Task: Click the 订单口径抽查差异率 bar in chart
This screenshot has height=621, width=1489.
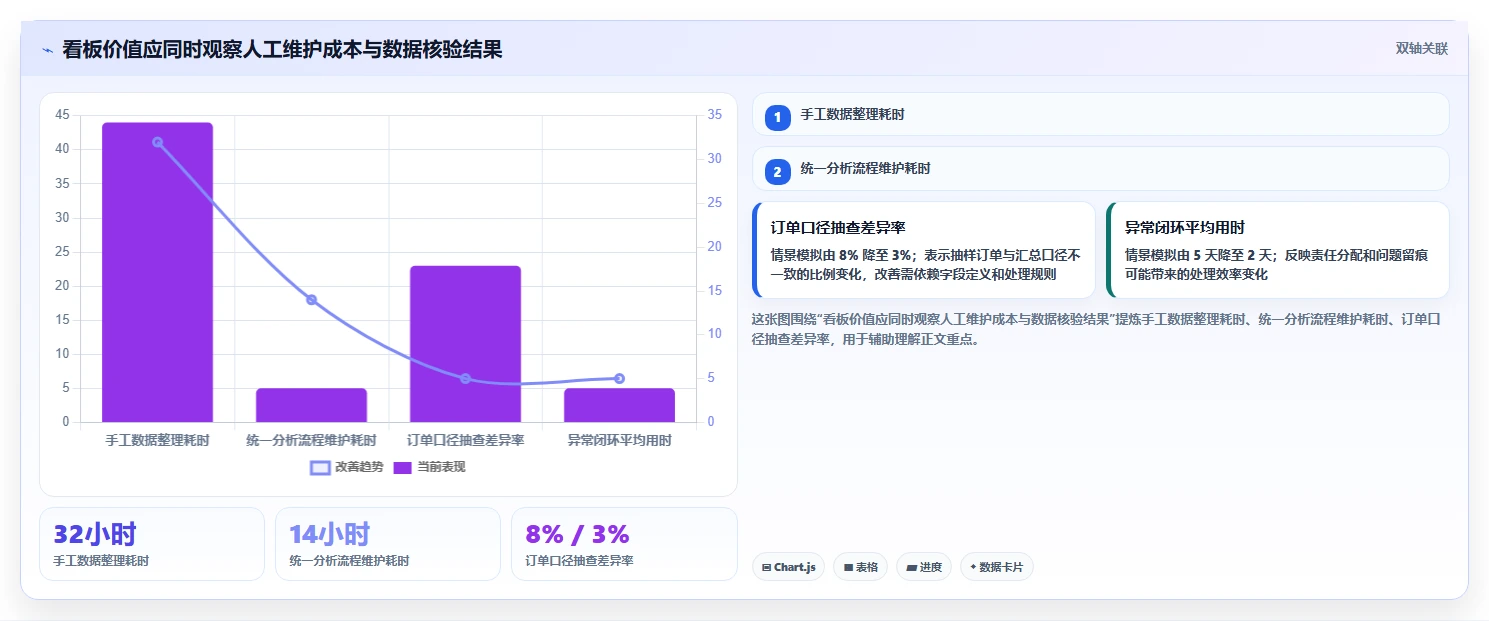Action: [x=465, y=344]
